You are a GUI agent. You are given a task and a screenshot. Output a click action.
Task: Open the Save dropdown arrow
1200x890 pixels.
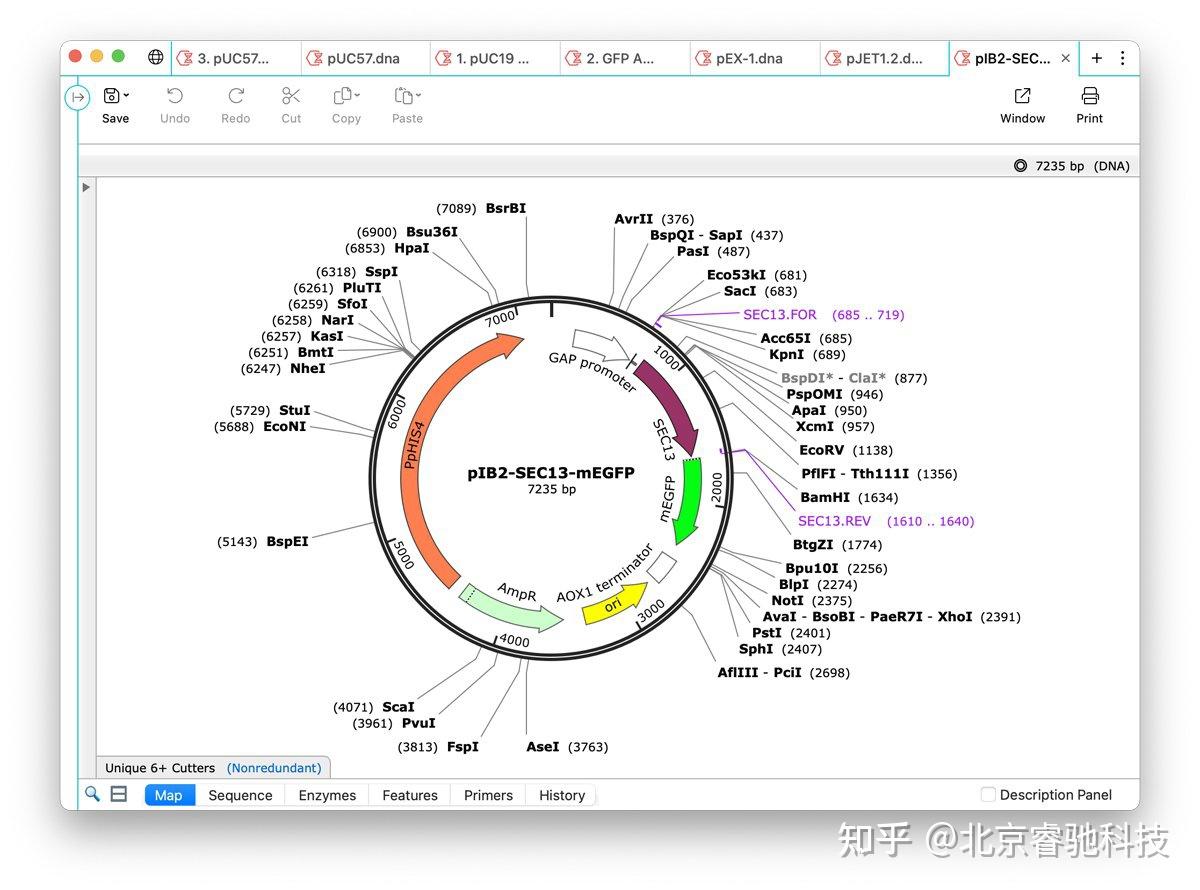(126, 96)
